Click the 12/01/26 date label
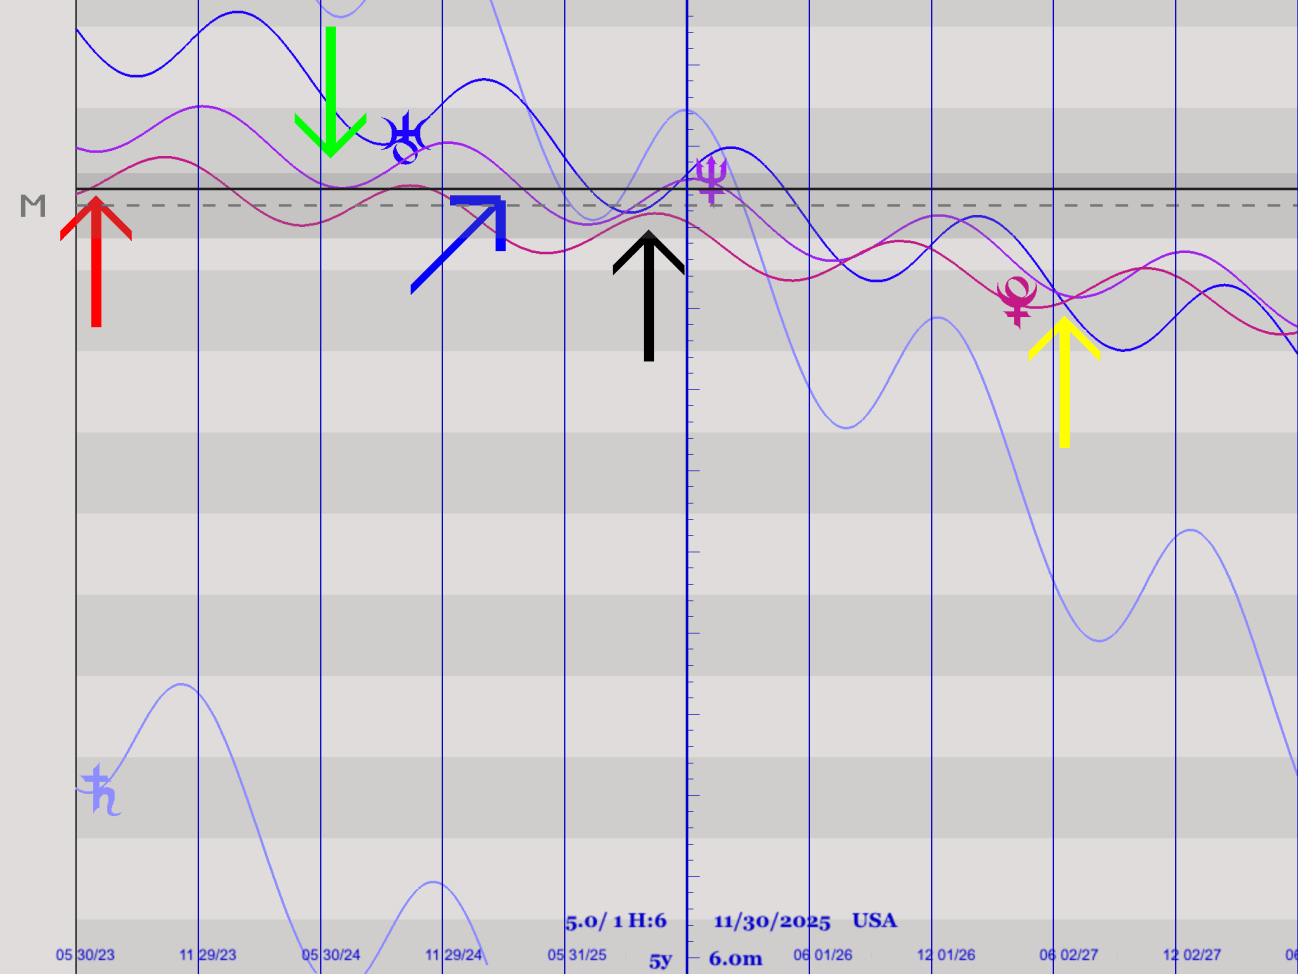The height and width of the screenshot is (974, 1298). [x=946, y=955]
